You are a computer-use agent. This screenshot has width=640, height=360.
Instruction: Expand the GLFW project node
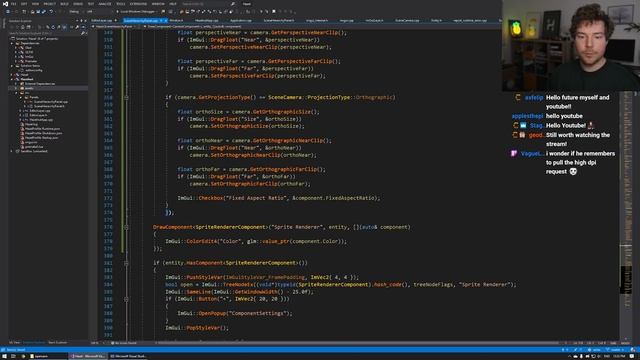point(16,52)
